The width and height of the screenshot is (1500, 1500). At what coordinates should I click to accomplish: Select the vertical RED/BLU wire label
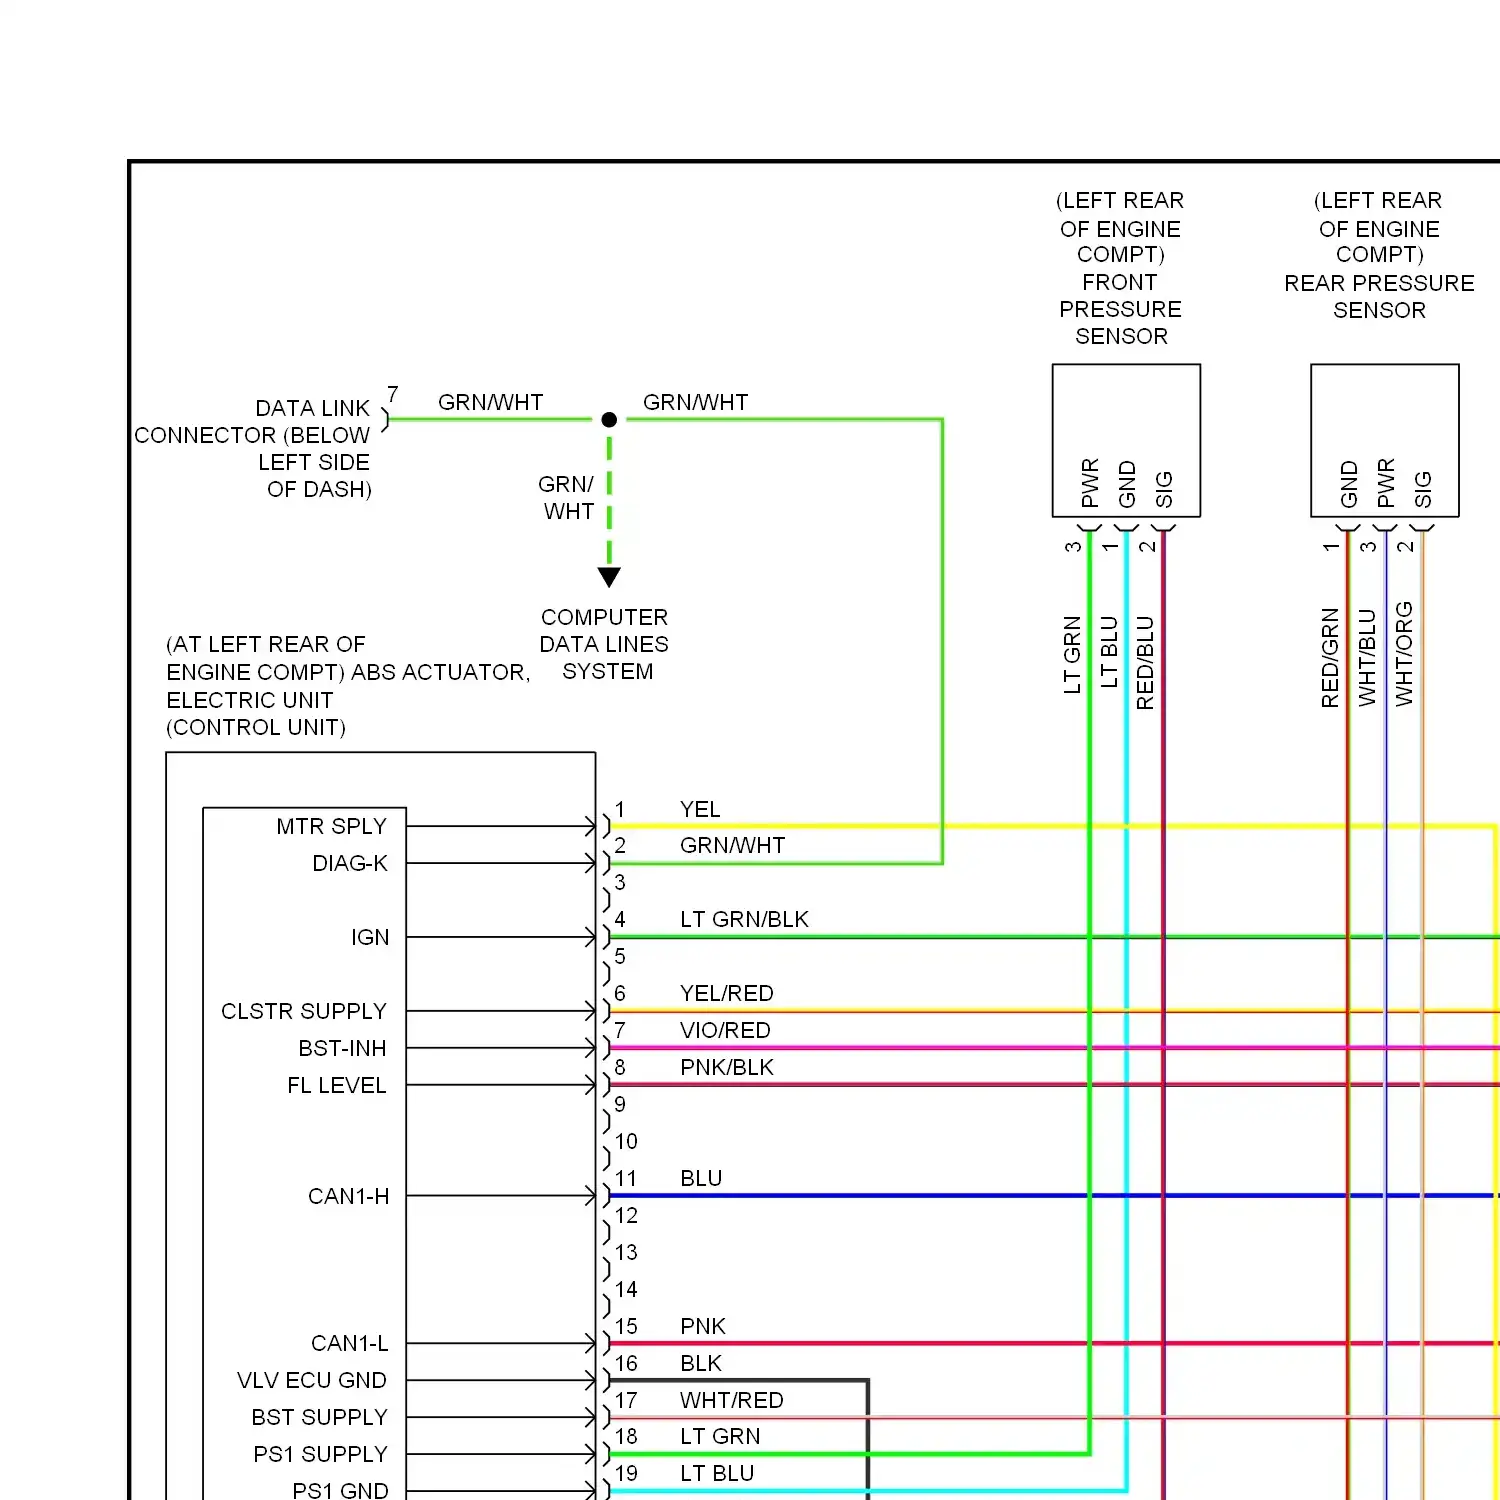1146,663
